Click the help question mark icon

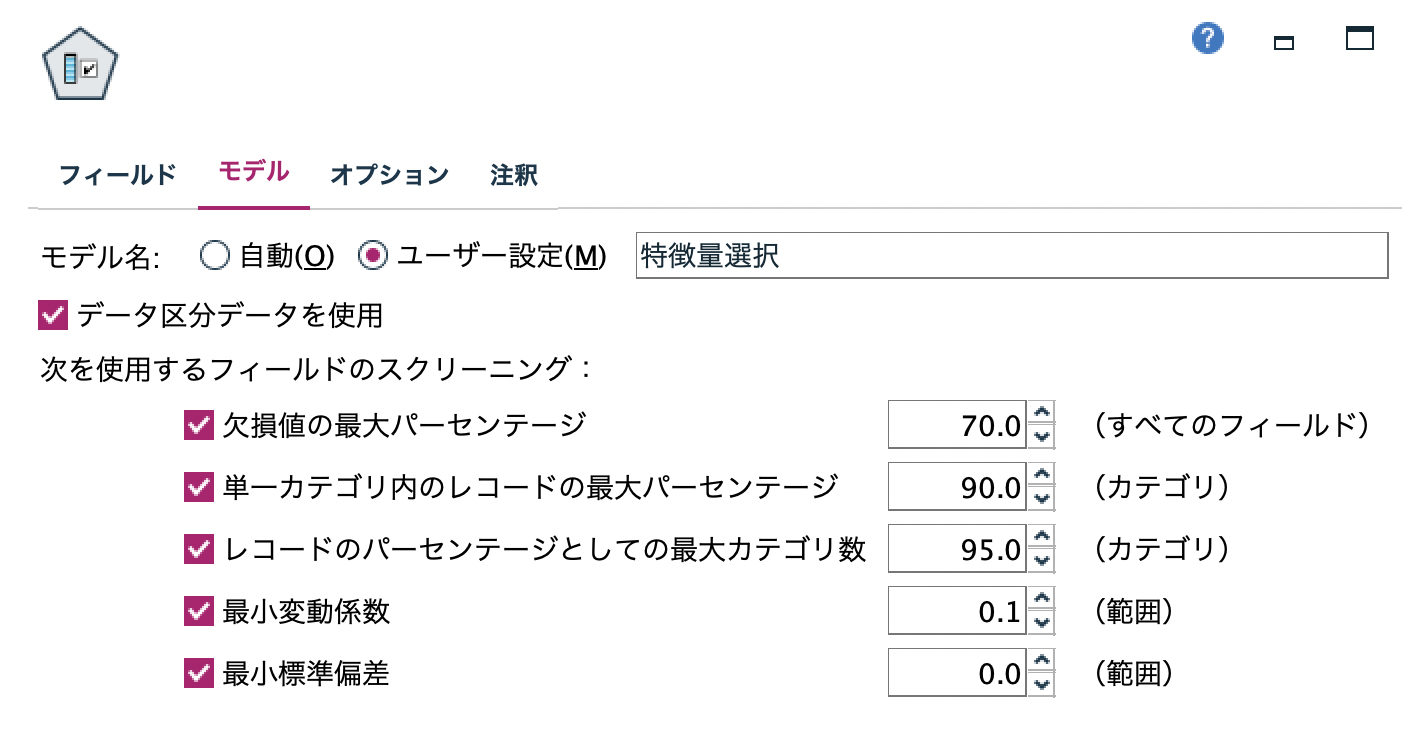pyautogui.click(x=1208, y=38)
